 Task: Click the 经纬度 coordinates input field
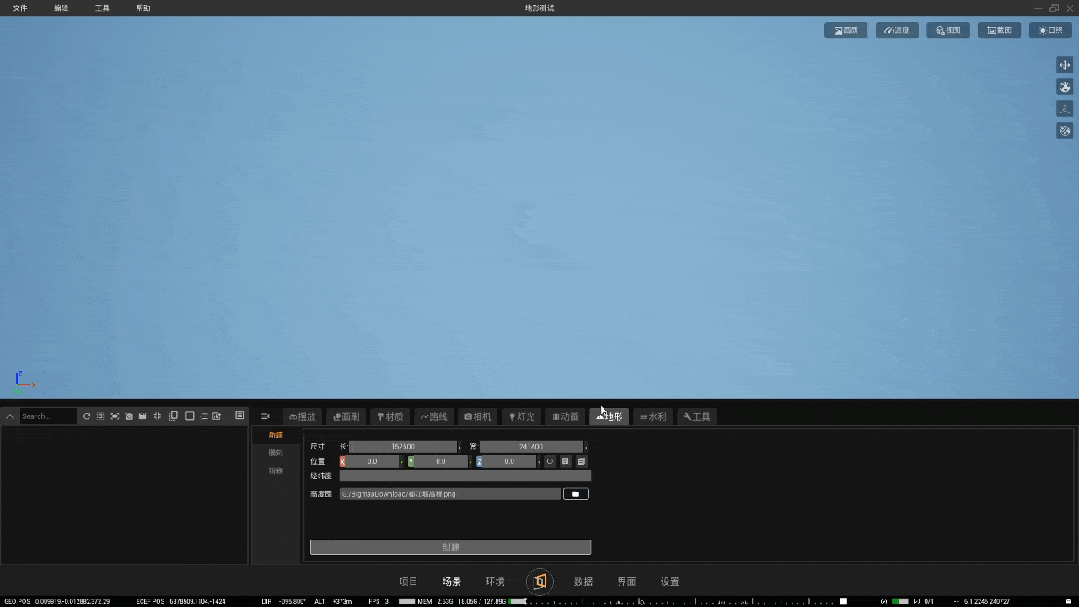465,476
